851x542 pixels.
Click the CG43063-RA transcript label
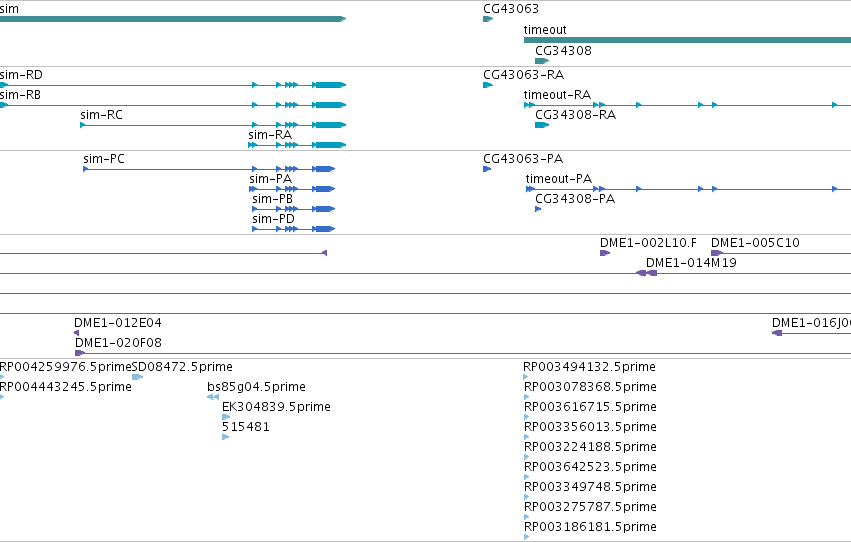coord(523,75)
